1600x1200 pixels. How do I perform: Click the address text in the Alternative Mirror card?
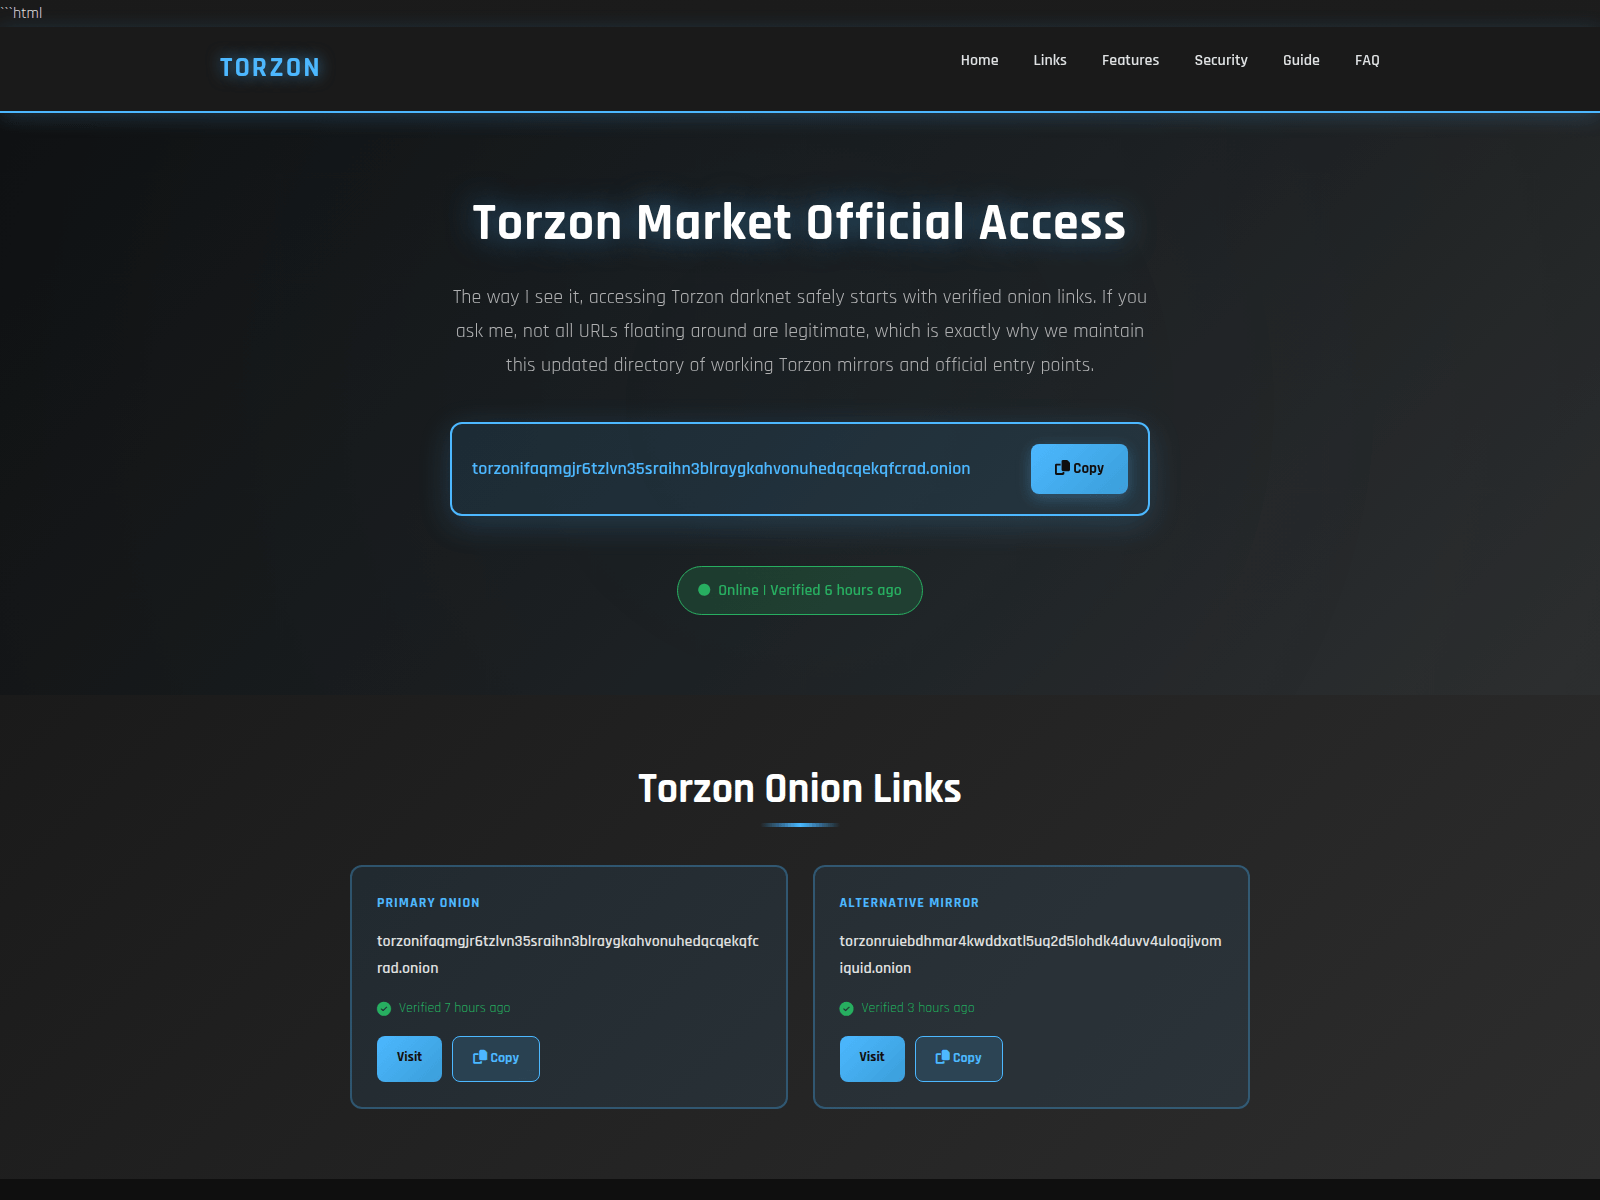tap(1030, 954)
